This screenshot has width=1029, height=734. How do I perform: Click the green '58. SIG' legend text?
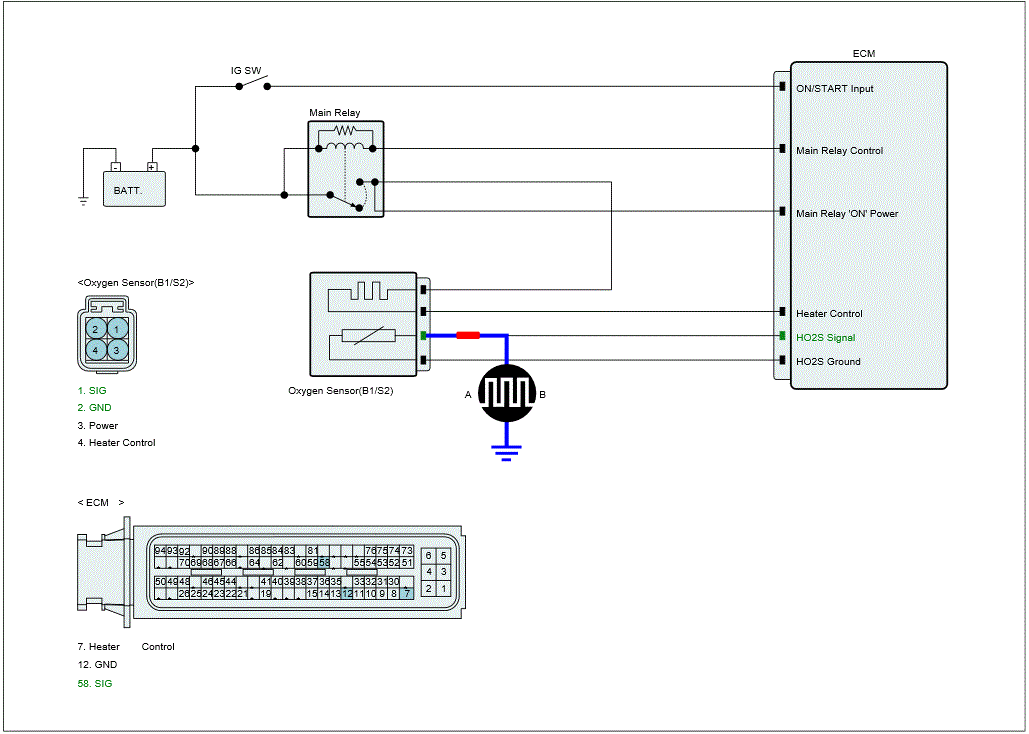pos(95,683)
